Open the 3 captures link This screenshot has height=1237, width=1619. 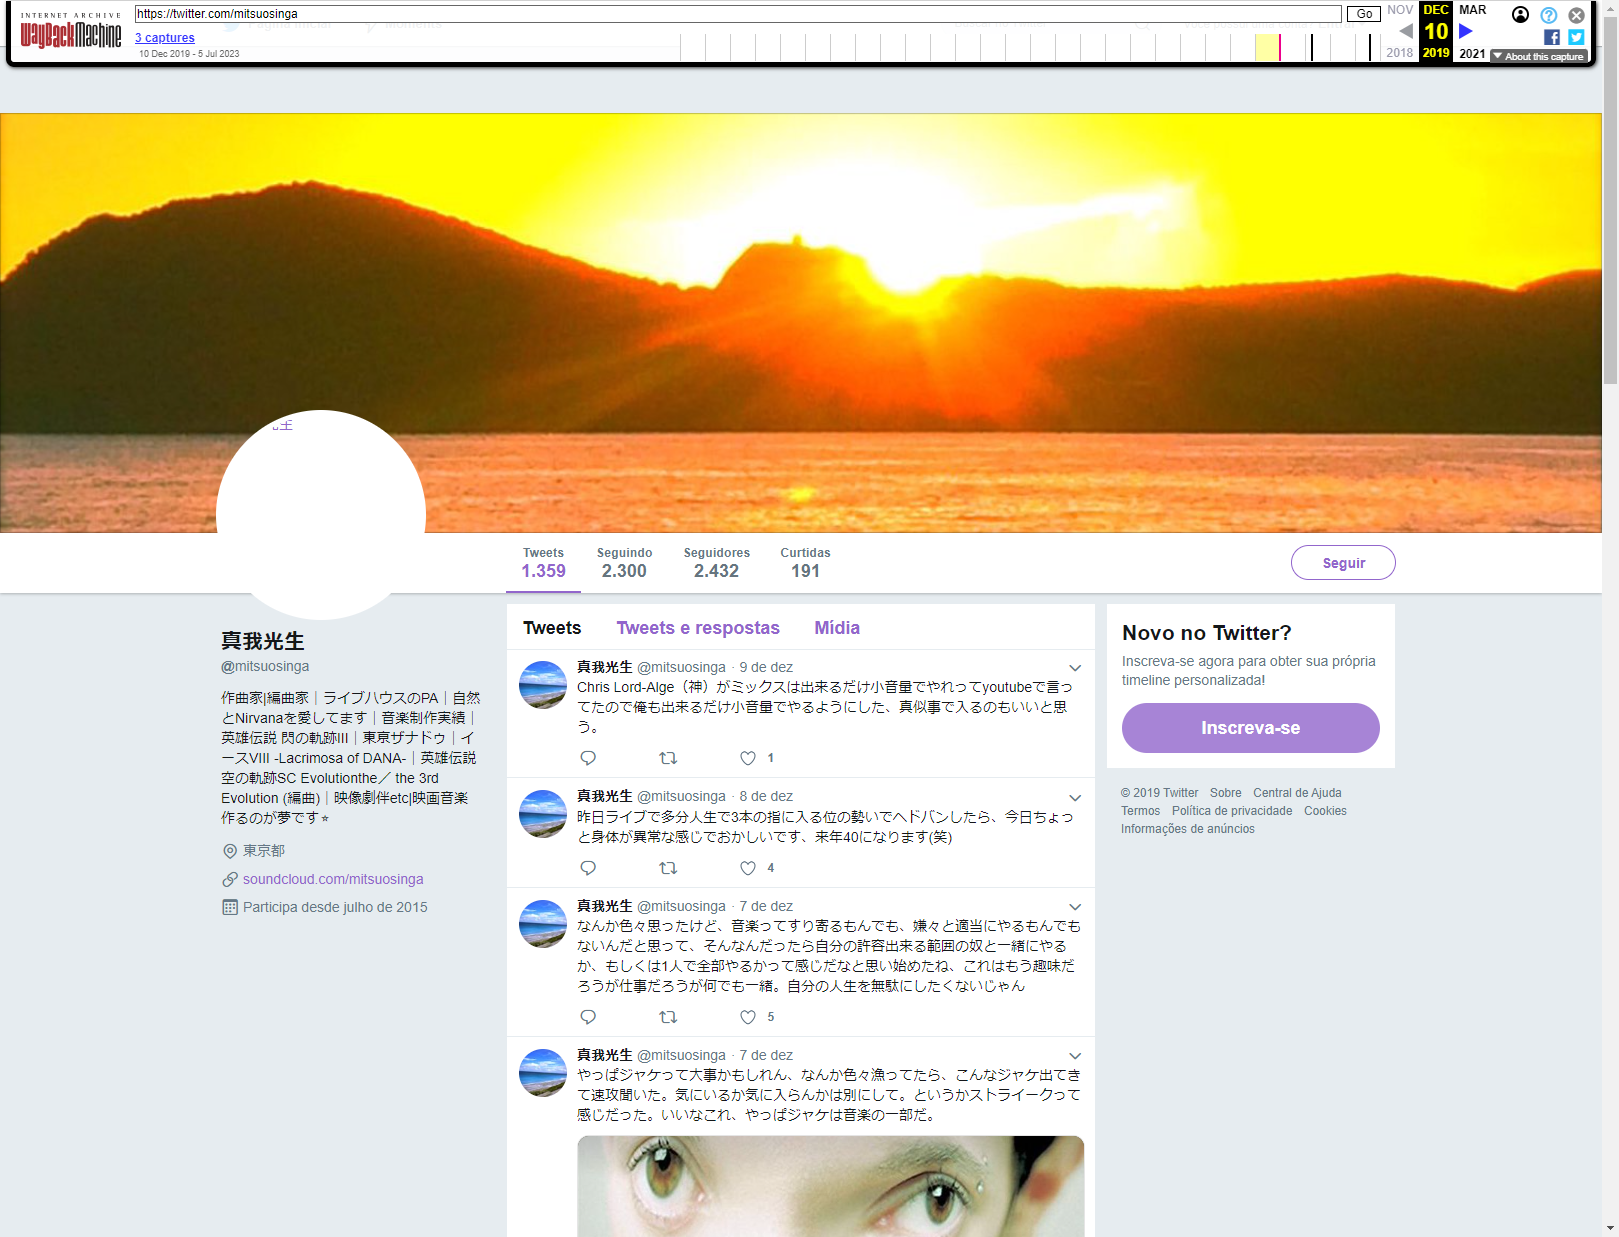point(165,38)
